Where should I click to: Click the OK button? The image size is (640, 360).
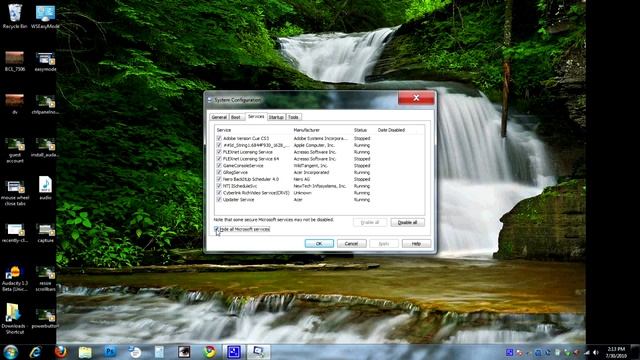tap(319, 244)
